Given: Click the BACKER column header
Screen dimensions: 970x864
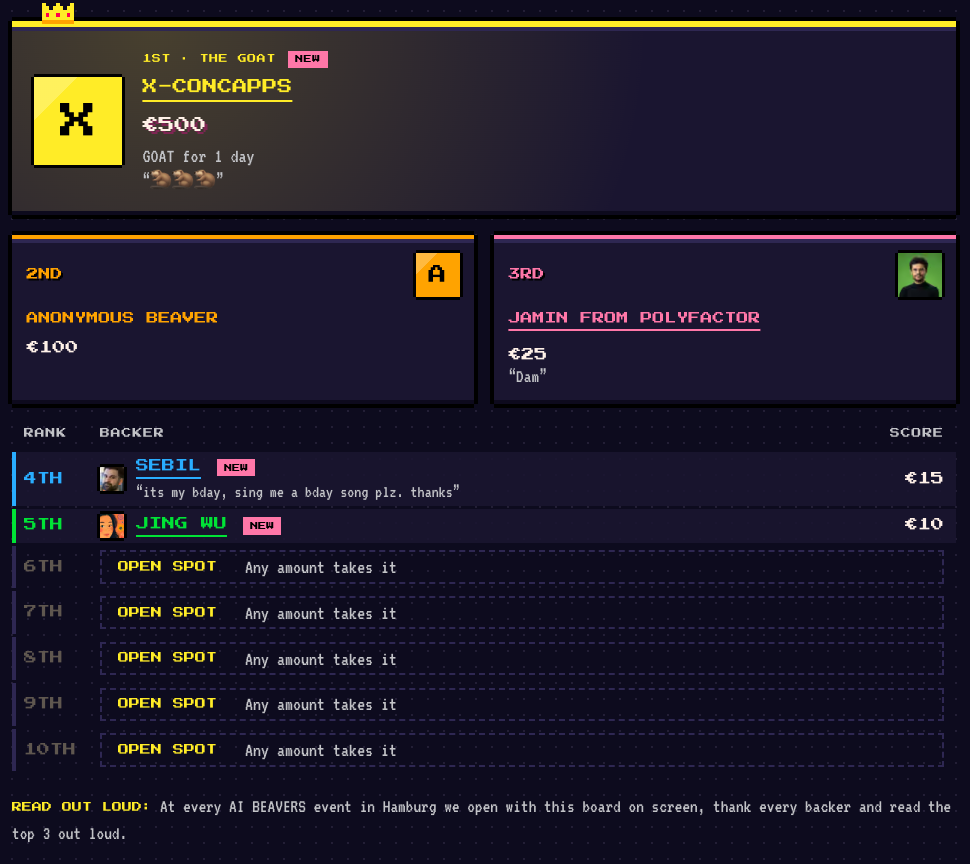Looking at the screenshot, I should [132, 433].
